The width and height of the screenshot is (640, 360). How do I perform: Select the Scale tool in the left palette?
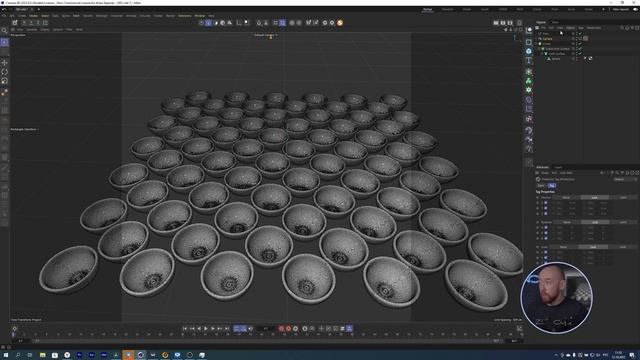(x=4, y=81)
